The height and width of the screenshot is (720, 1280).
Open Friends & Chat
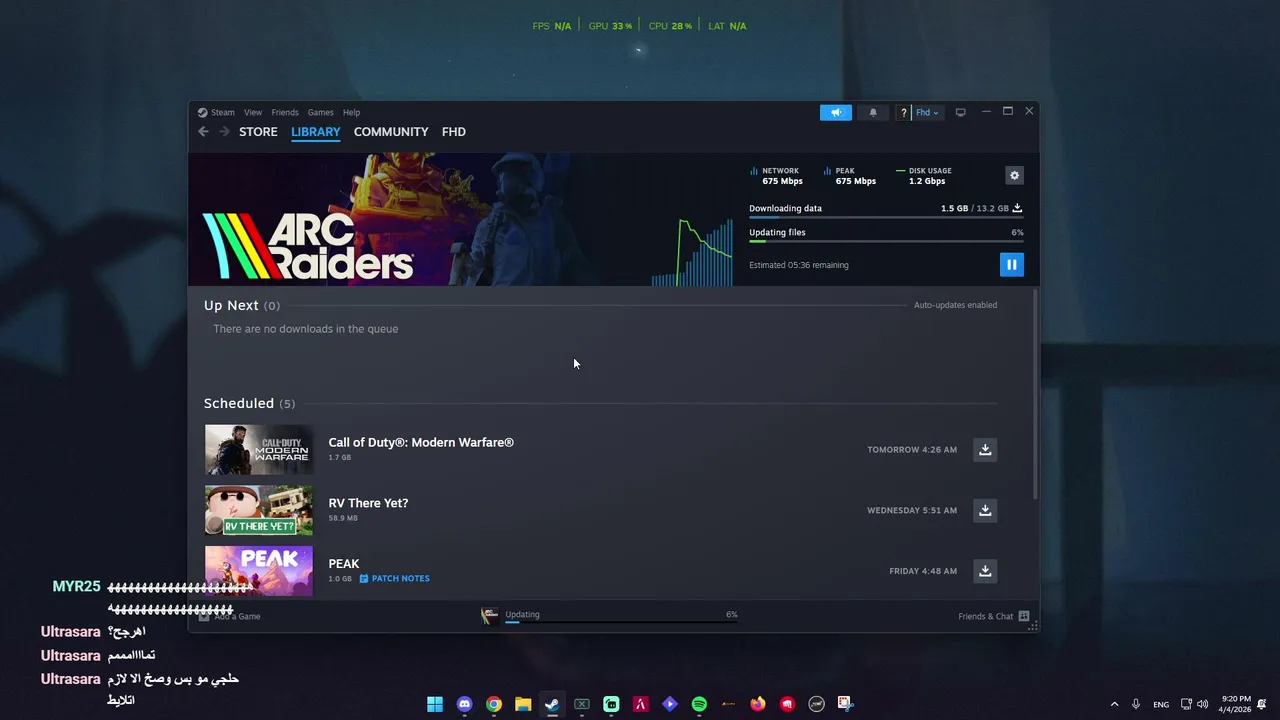tap(993, 616)
